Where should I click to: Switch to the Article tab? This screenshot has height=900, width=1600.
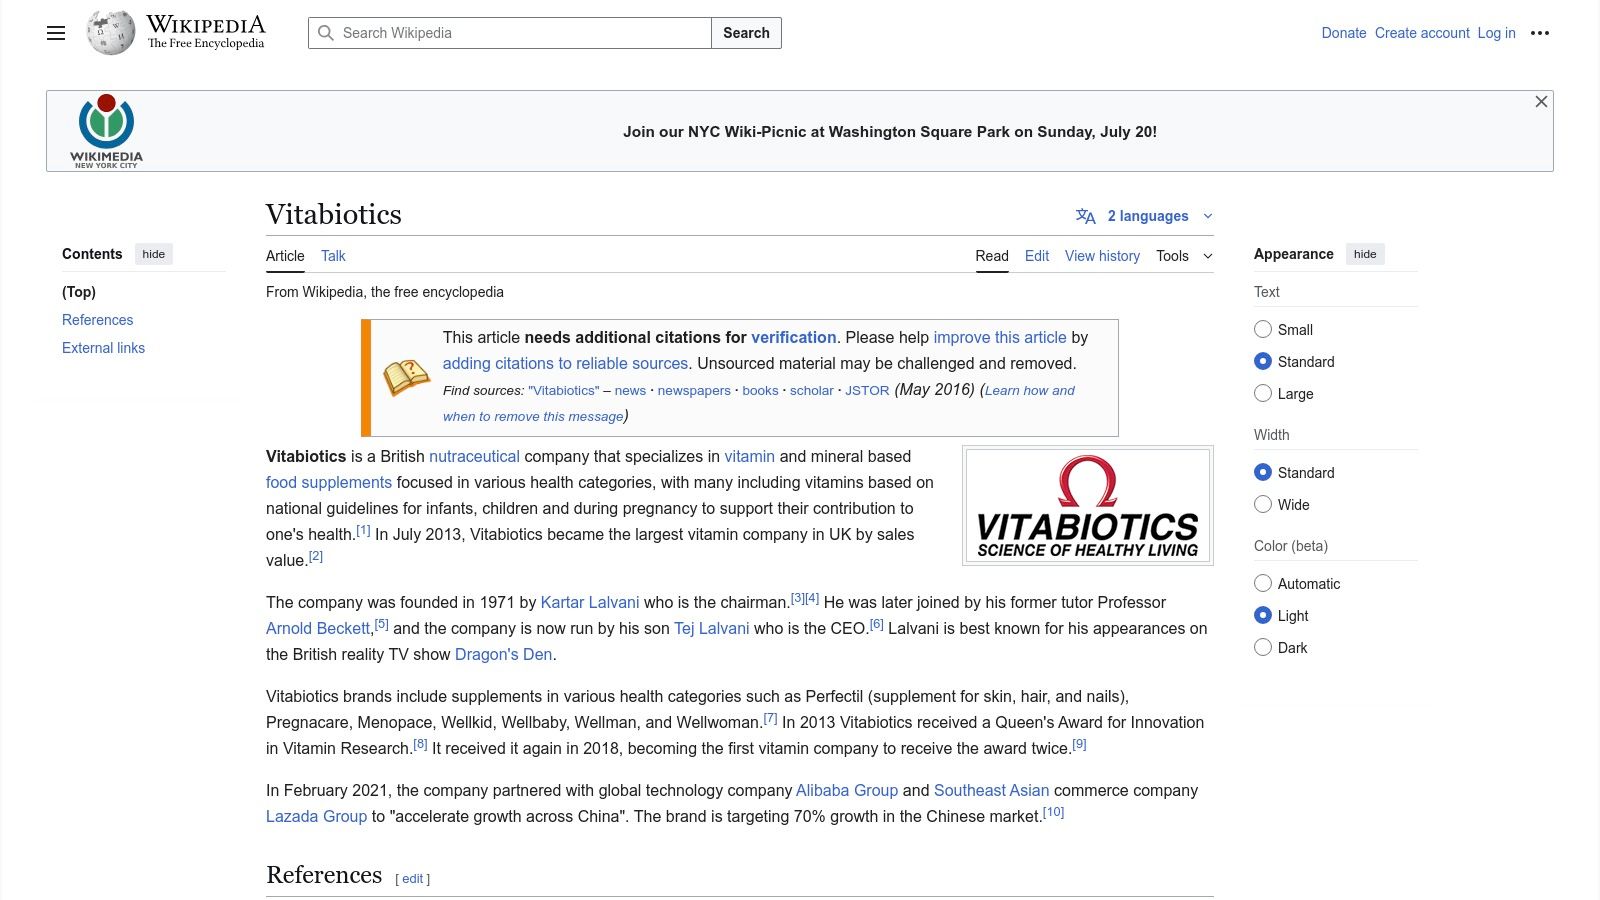[285, 256]
